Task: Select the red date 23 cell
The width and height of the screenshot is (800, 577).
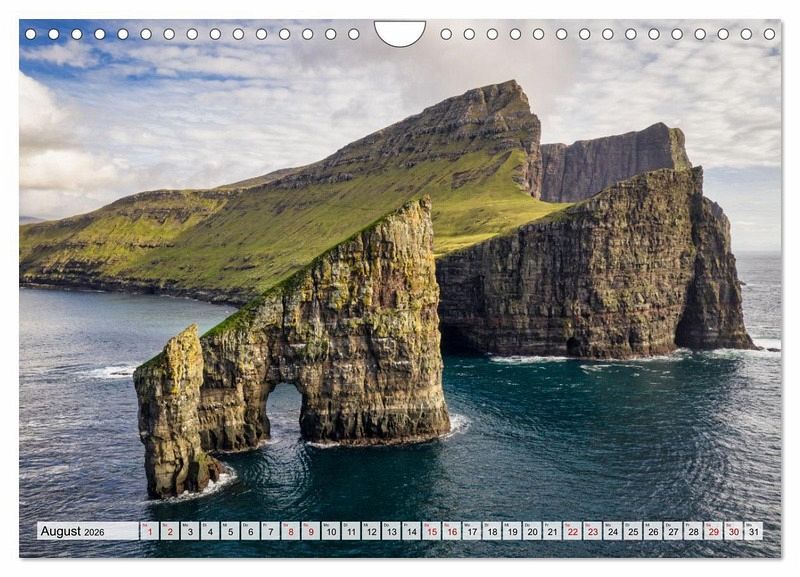Action: (593, 531)
